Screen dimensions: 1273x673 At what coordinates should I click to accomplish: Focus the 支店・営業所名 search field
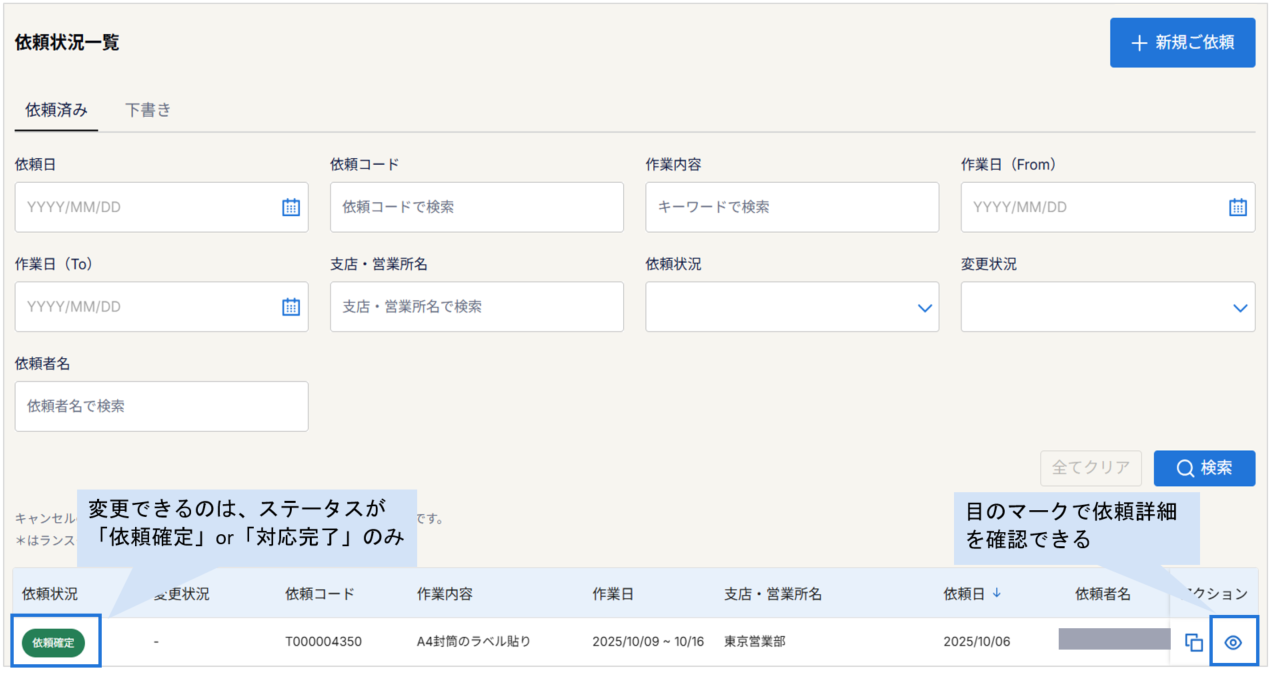pos(477,307)
